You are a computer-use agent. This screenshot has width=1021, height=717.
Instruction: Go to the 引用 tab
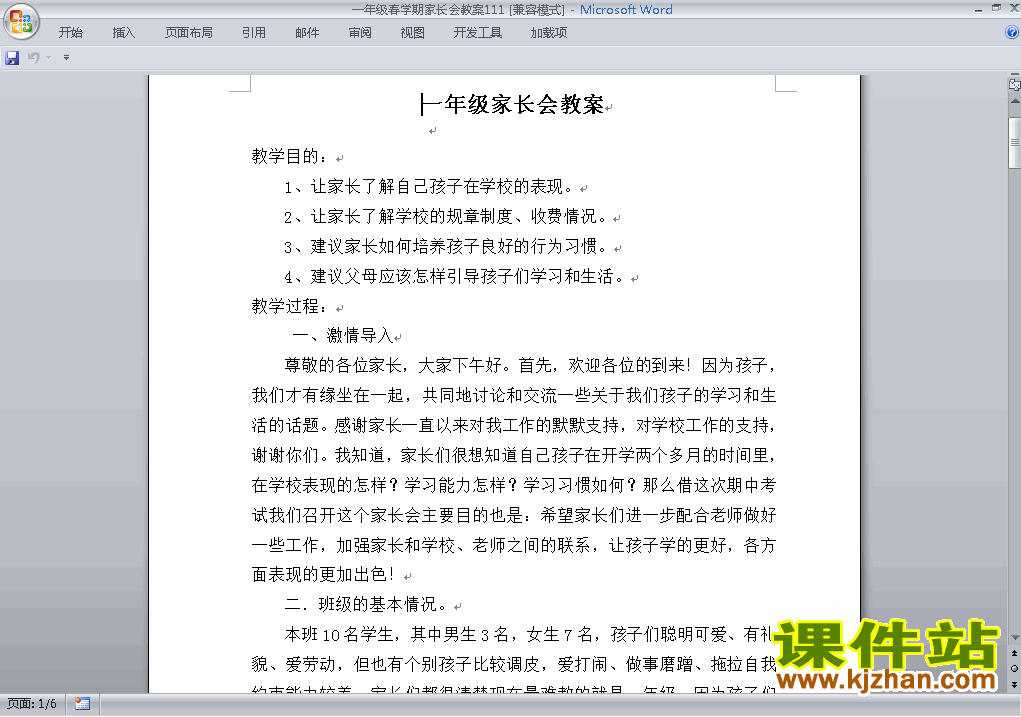(254, 33)
